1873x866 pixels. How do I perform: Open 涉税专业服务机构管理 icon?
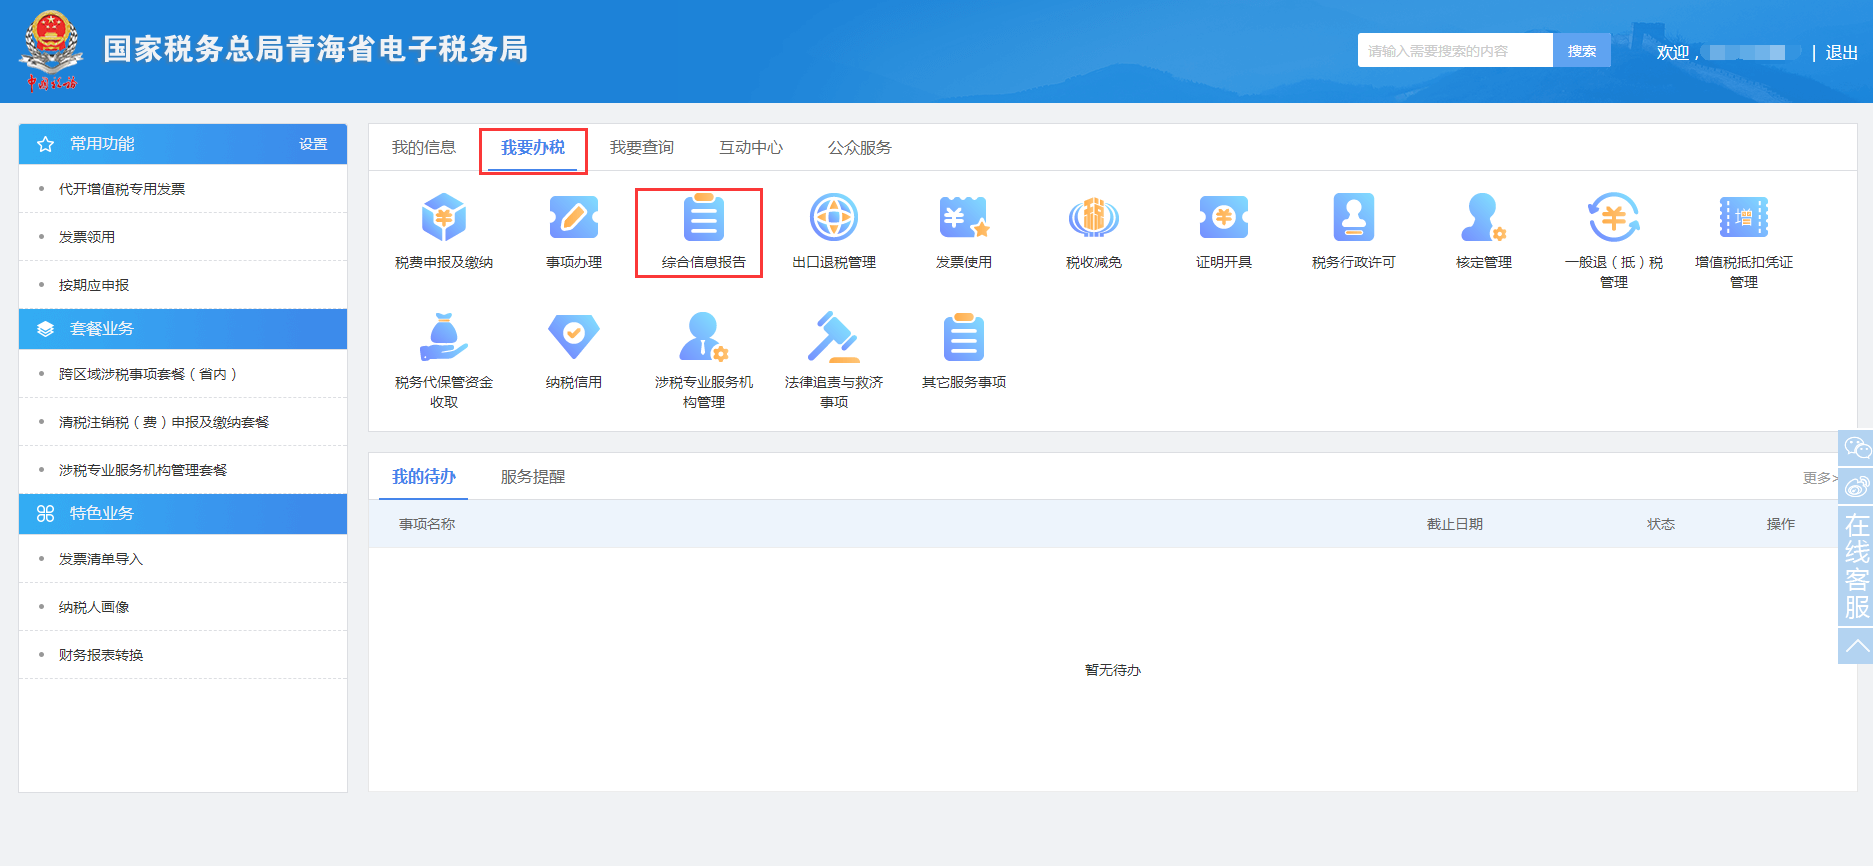[704, 337]
